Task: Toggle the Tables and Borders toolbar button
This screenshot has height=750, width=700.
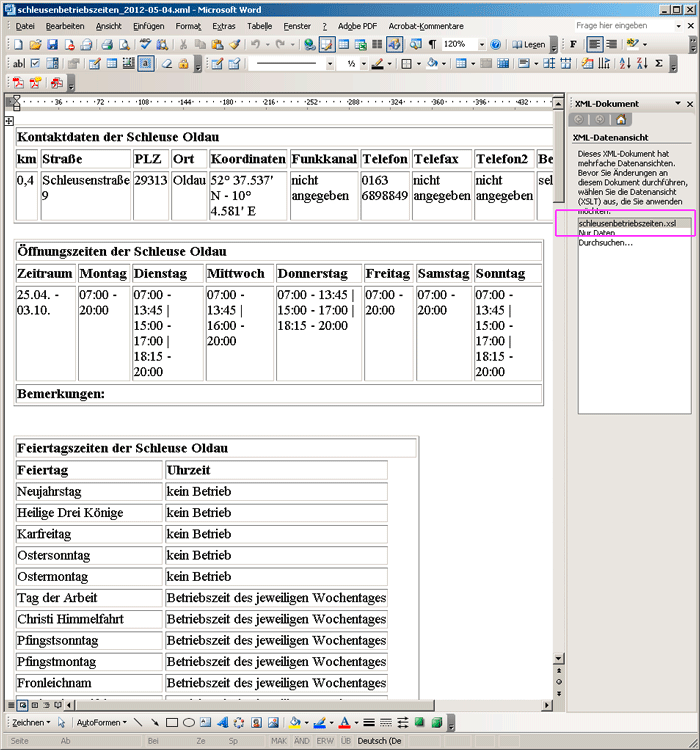Action: [327, 44]
